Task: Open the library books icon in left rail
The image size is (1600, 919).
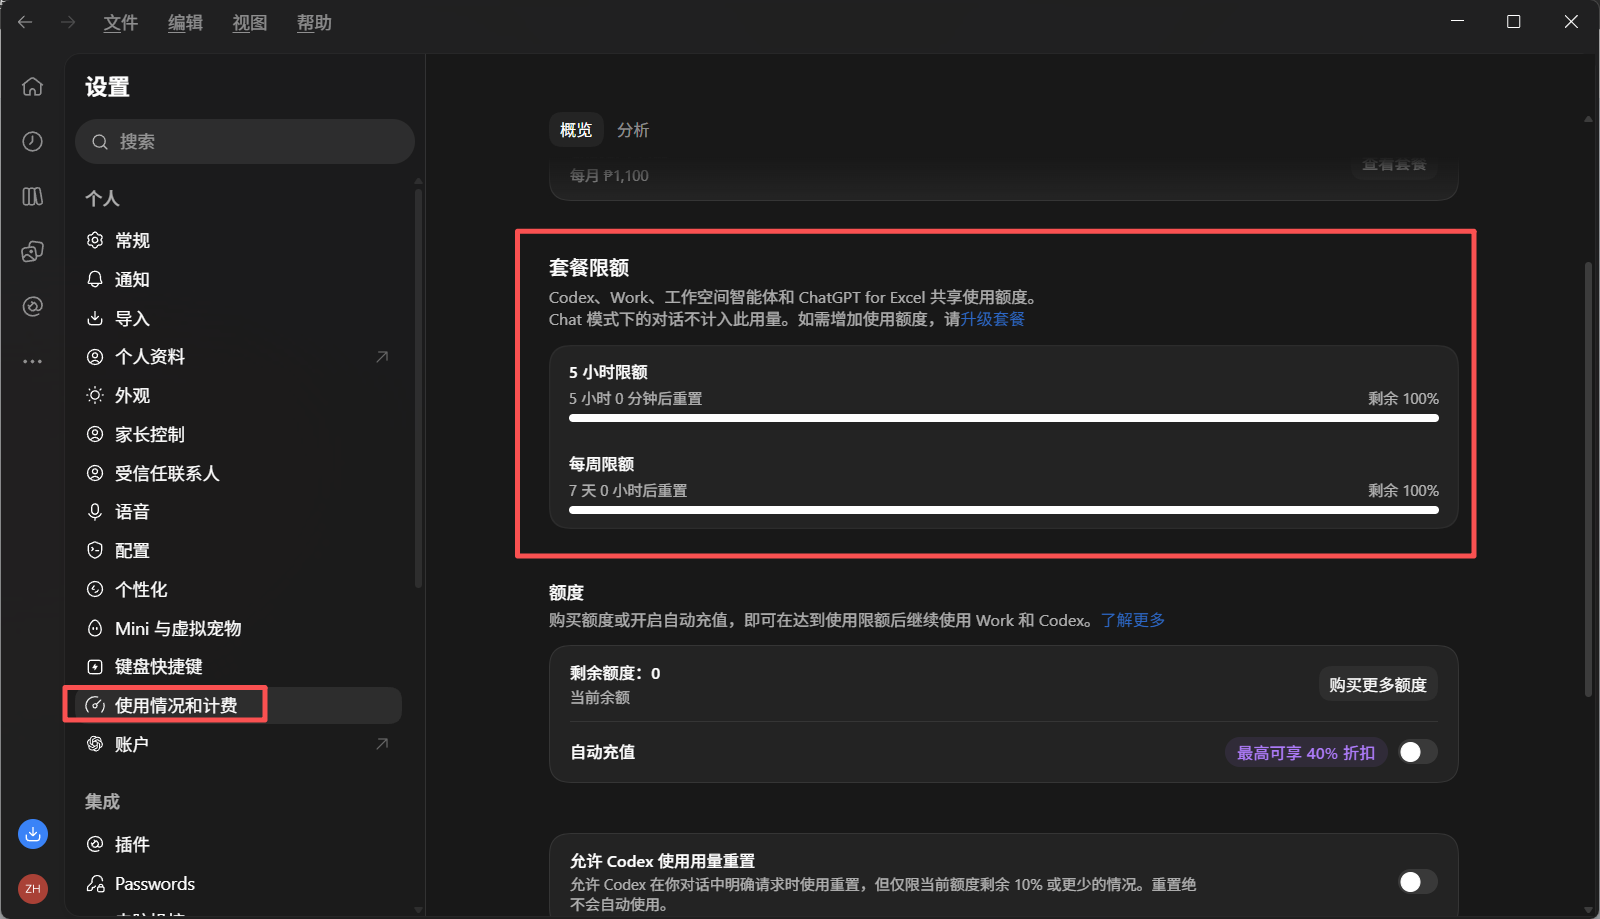Action: click(x=33, y=196)
